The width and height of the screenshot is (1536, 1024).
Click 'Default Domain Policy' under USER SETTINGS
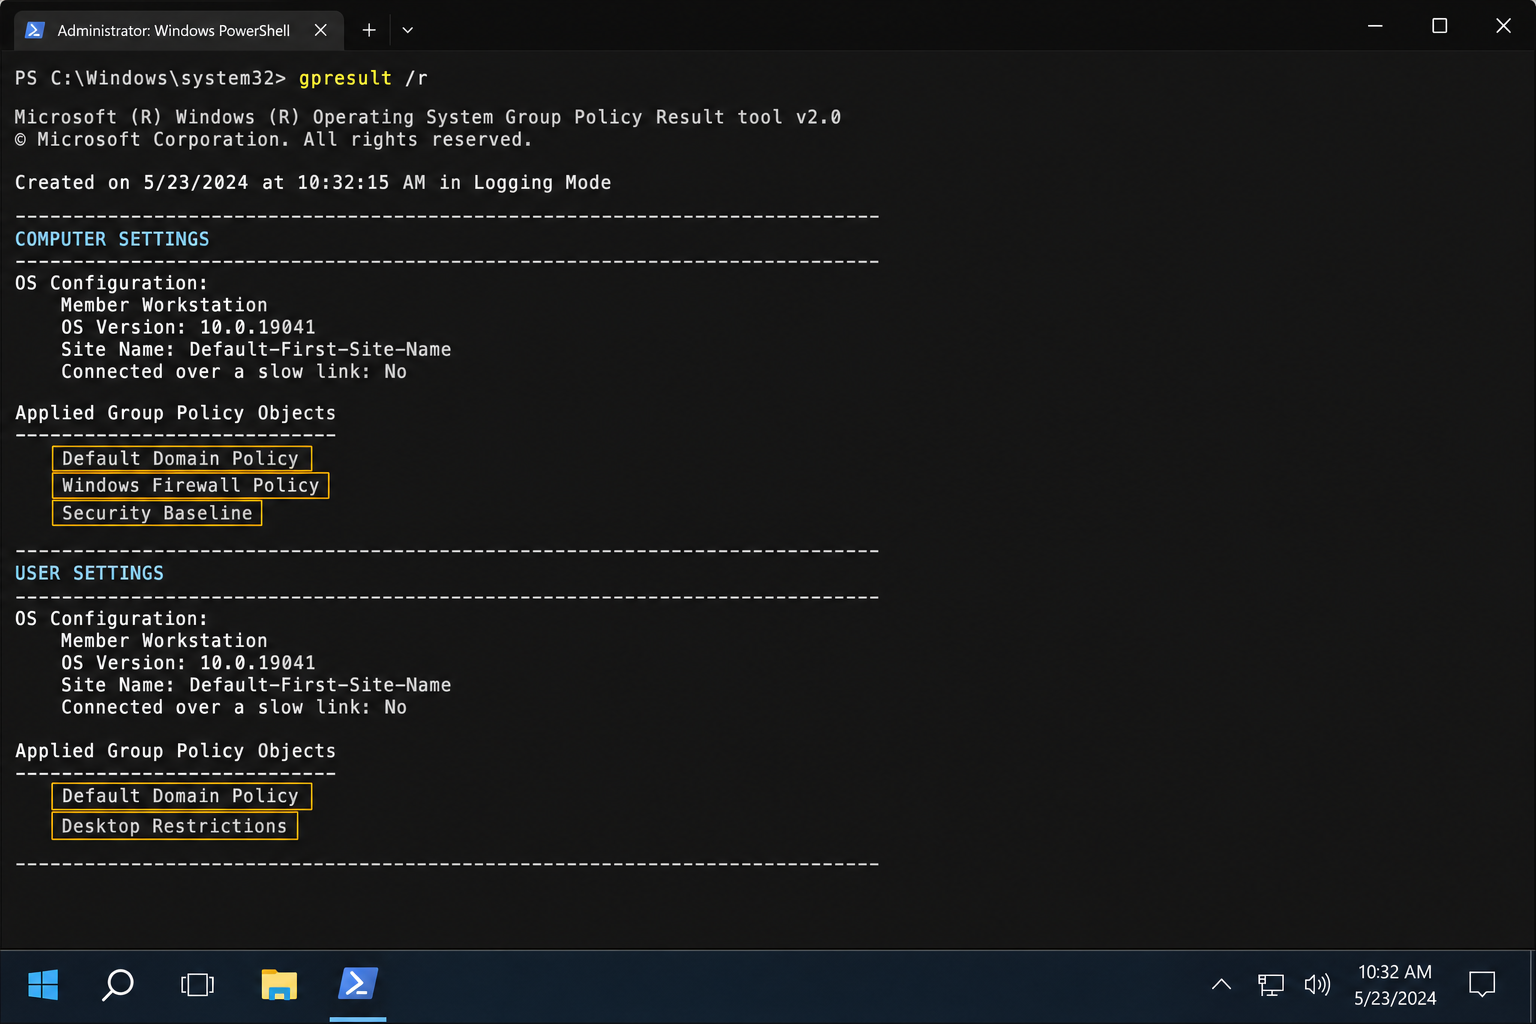click(x=181, y=796)
